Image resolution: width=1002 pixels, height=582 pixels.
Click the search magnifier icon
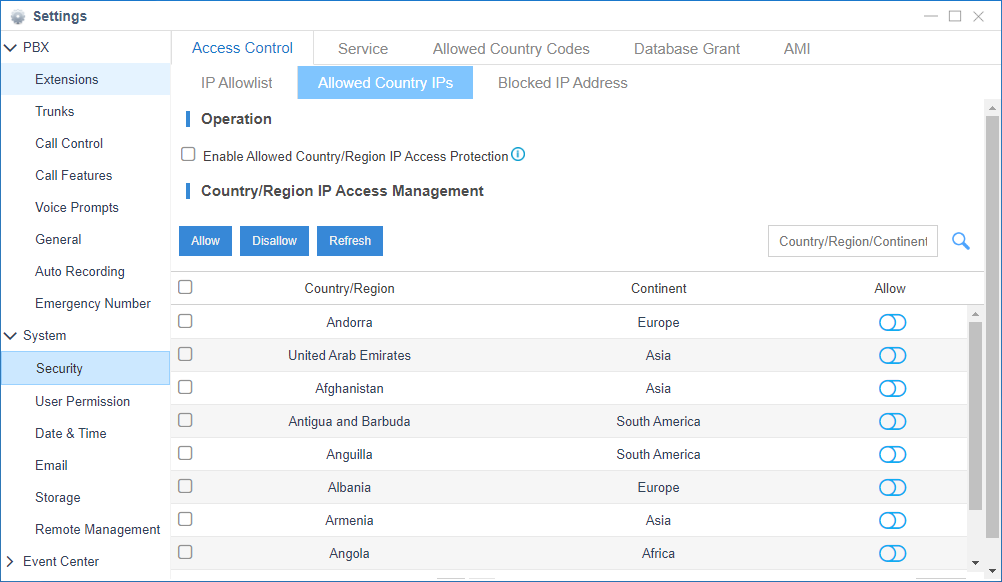(960, 241)
